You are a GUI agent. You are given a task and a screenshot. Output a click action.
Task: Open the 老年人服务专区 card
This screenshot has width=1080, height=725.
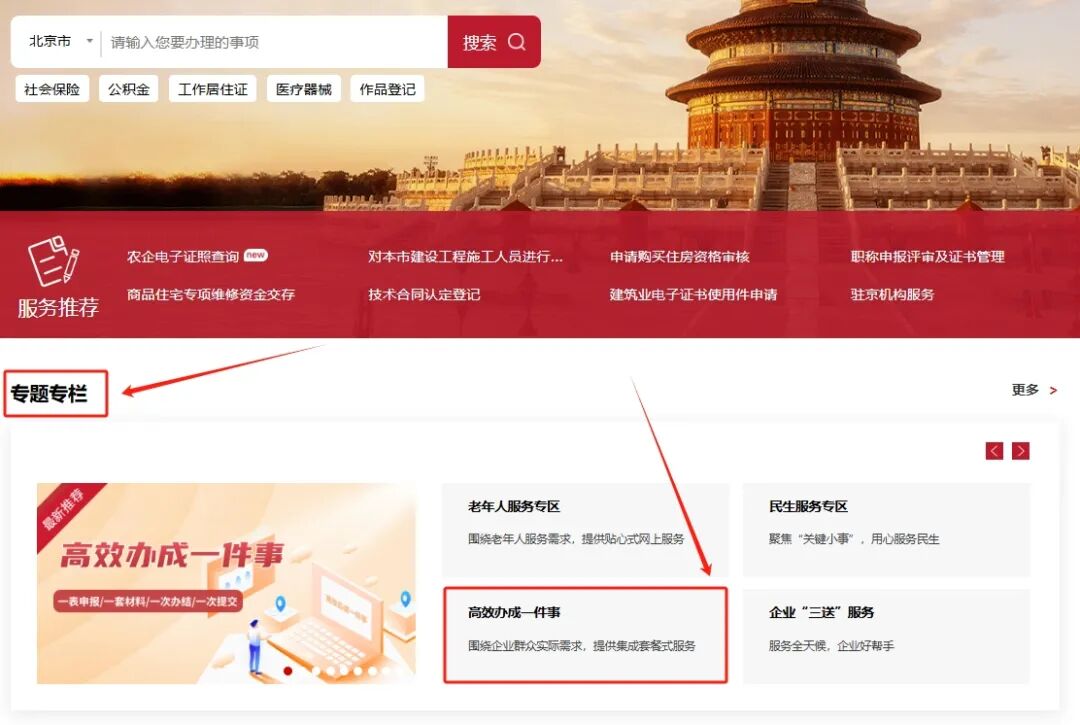pos(585,529)
